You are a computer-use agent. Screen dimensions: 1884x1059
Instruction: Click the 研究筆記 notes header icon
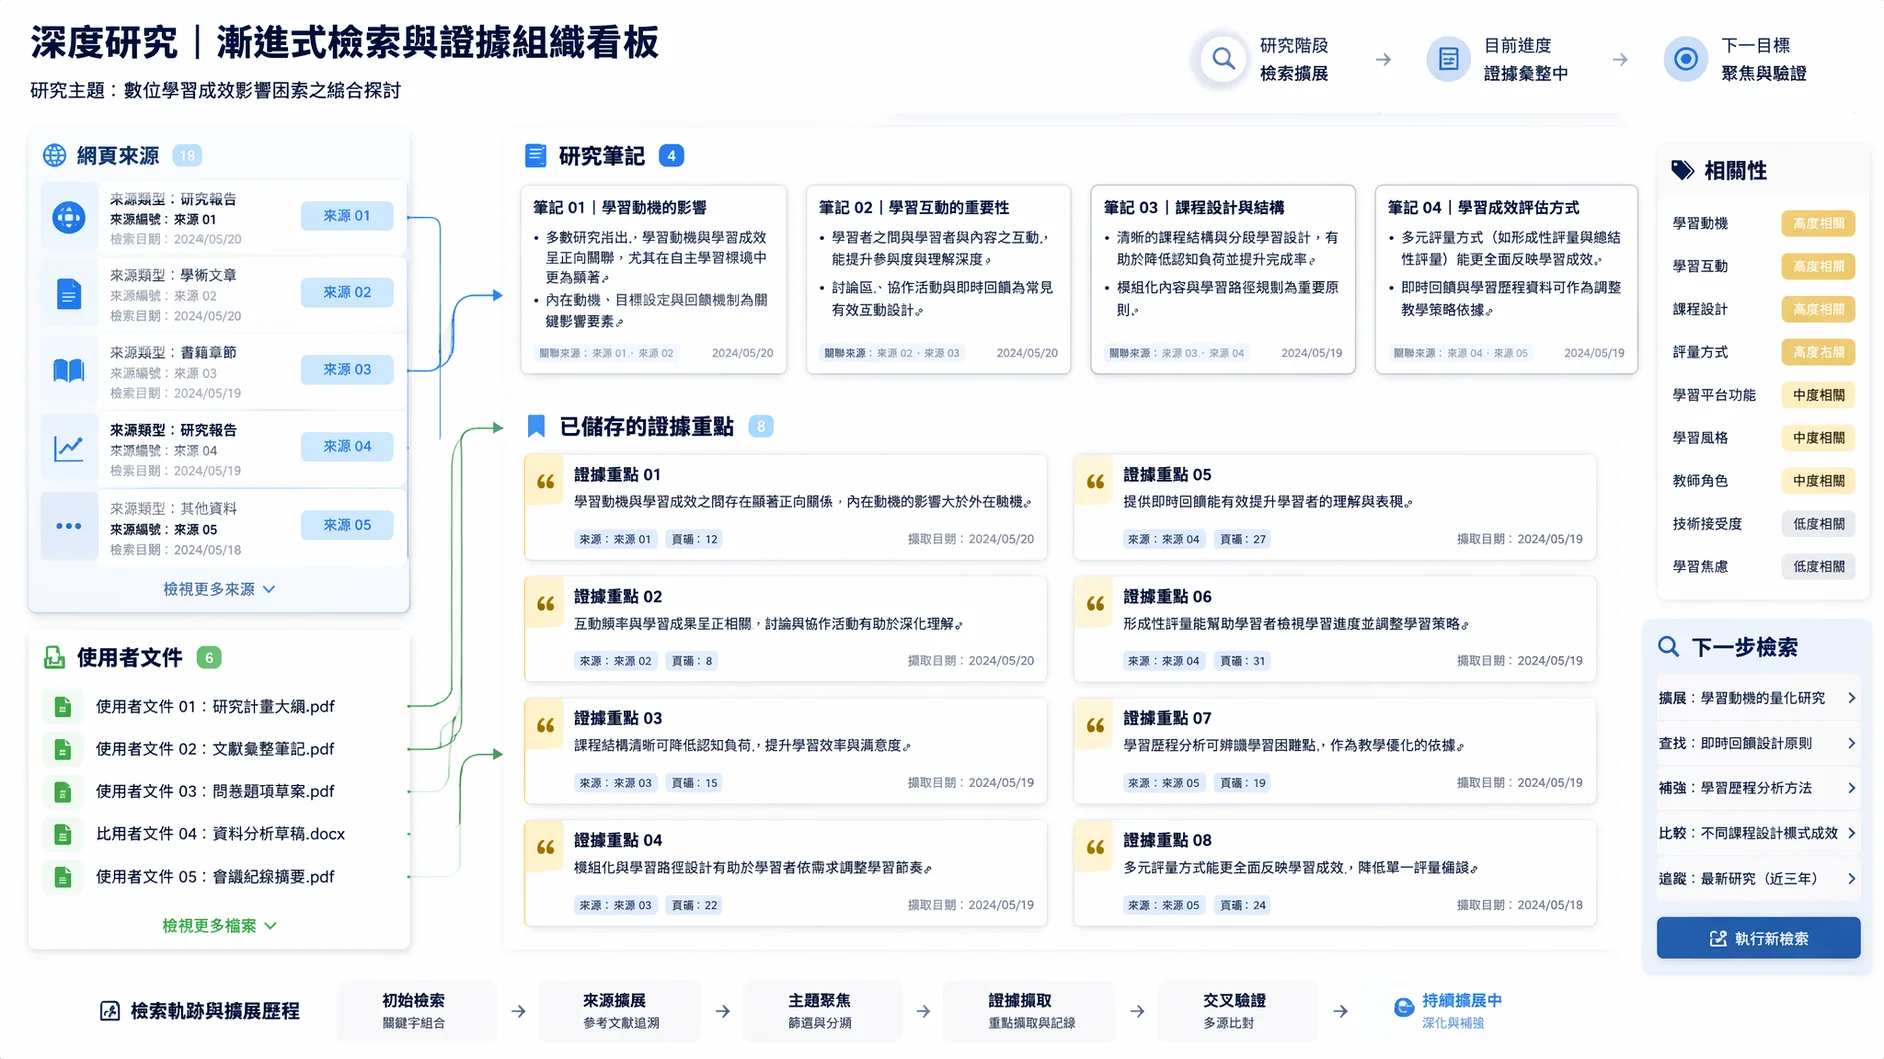click(x=535, y=156)
